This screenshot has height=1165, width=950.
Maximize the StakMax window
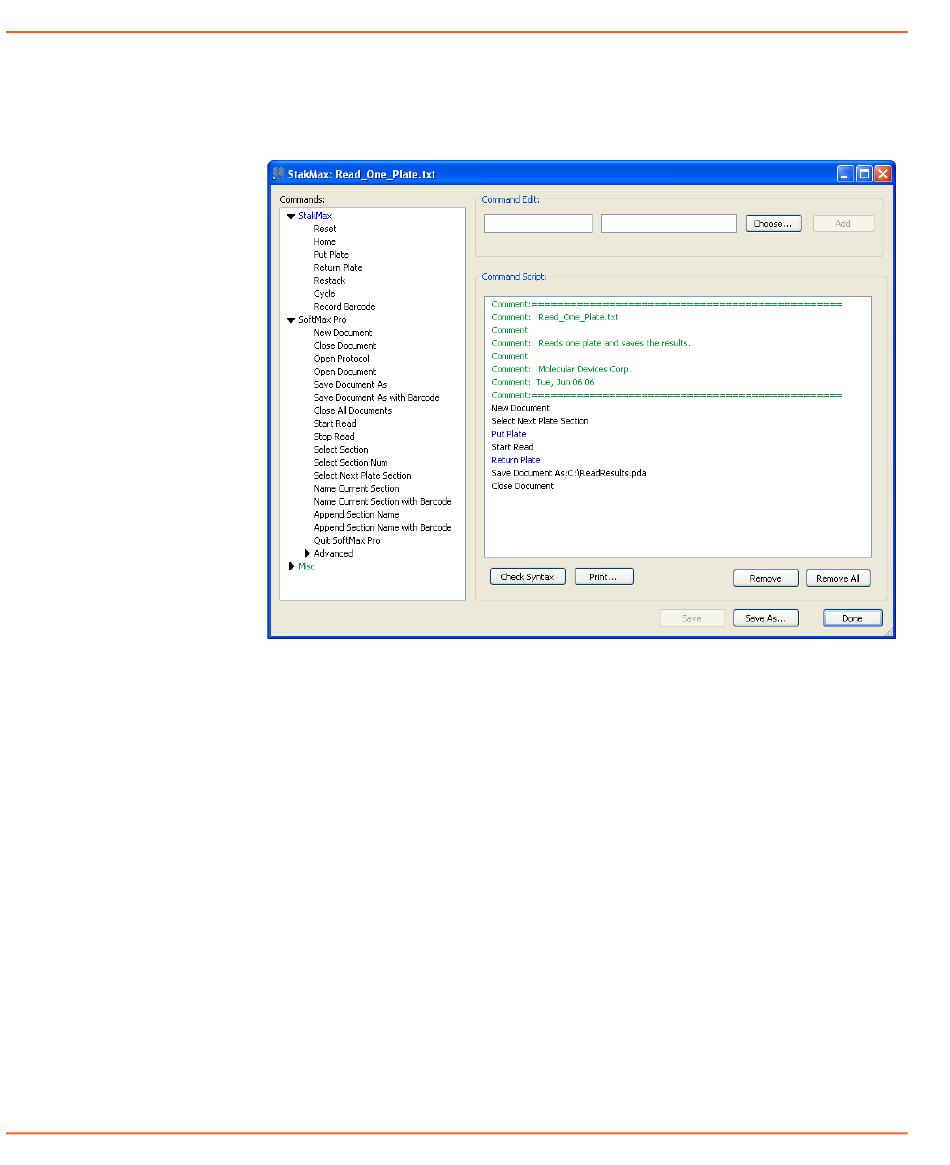tap(864, 174)
